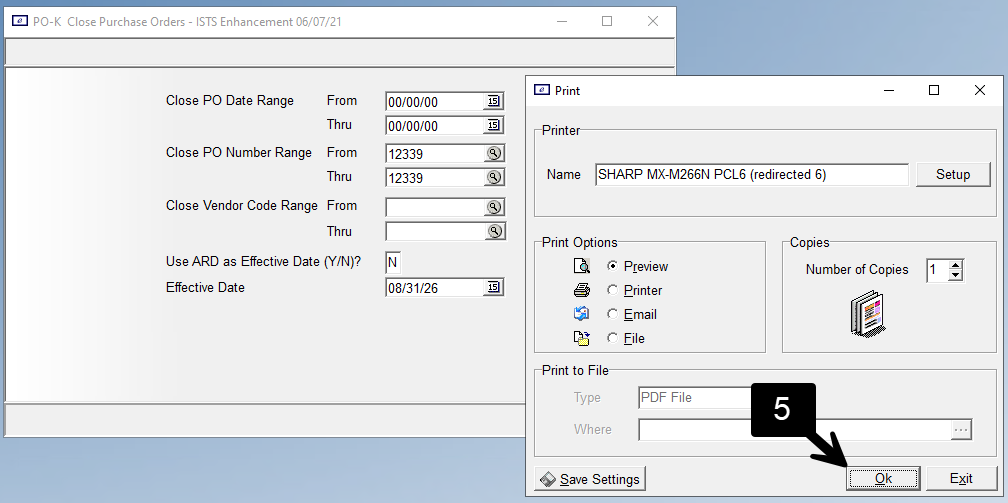
Task: Open calendar picker for Effective Date
Action: tap(493, 288)
